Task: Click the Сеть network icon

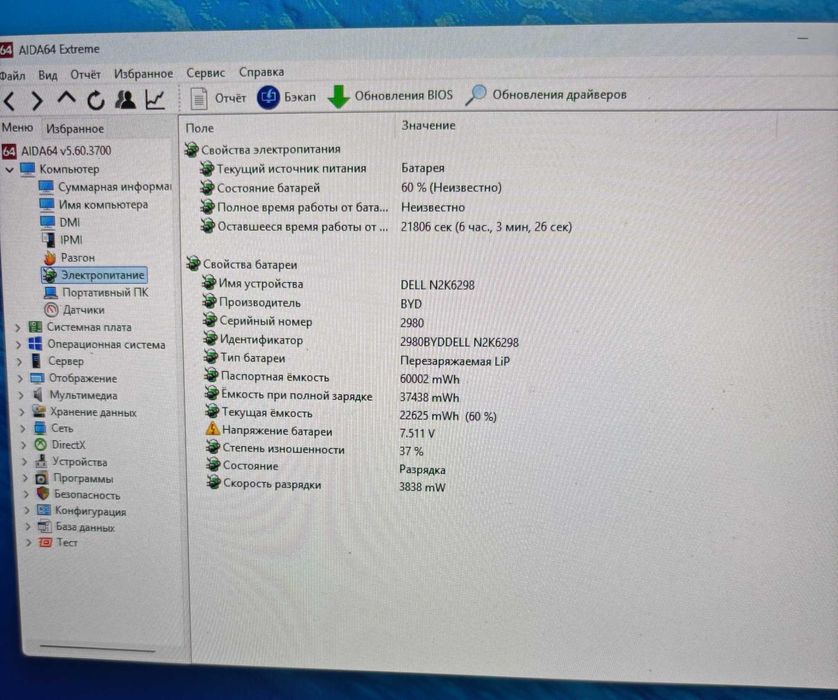Action: pyautogui.click(x=40, y=428)
